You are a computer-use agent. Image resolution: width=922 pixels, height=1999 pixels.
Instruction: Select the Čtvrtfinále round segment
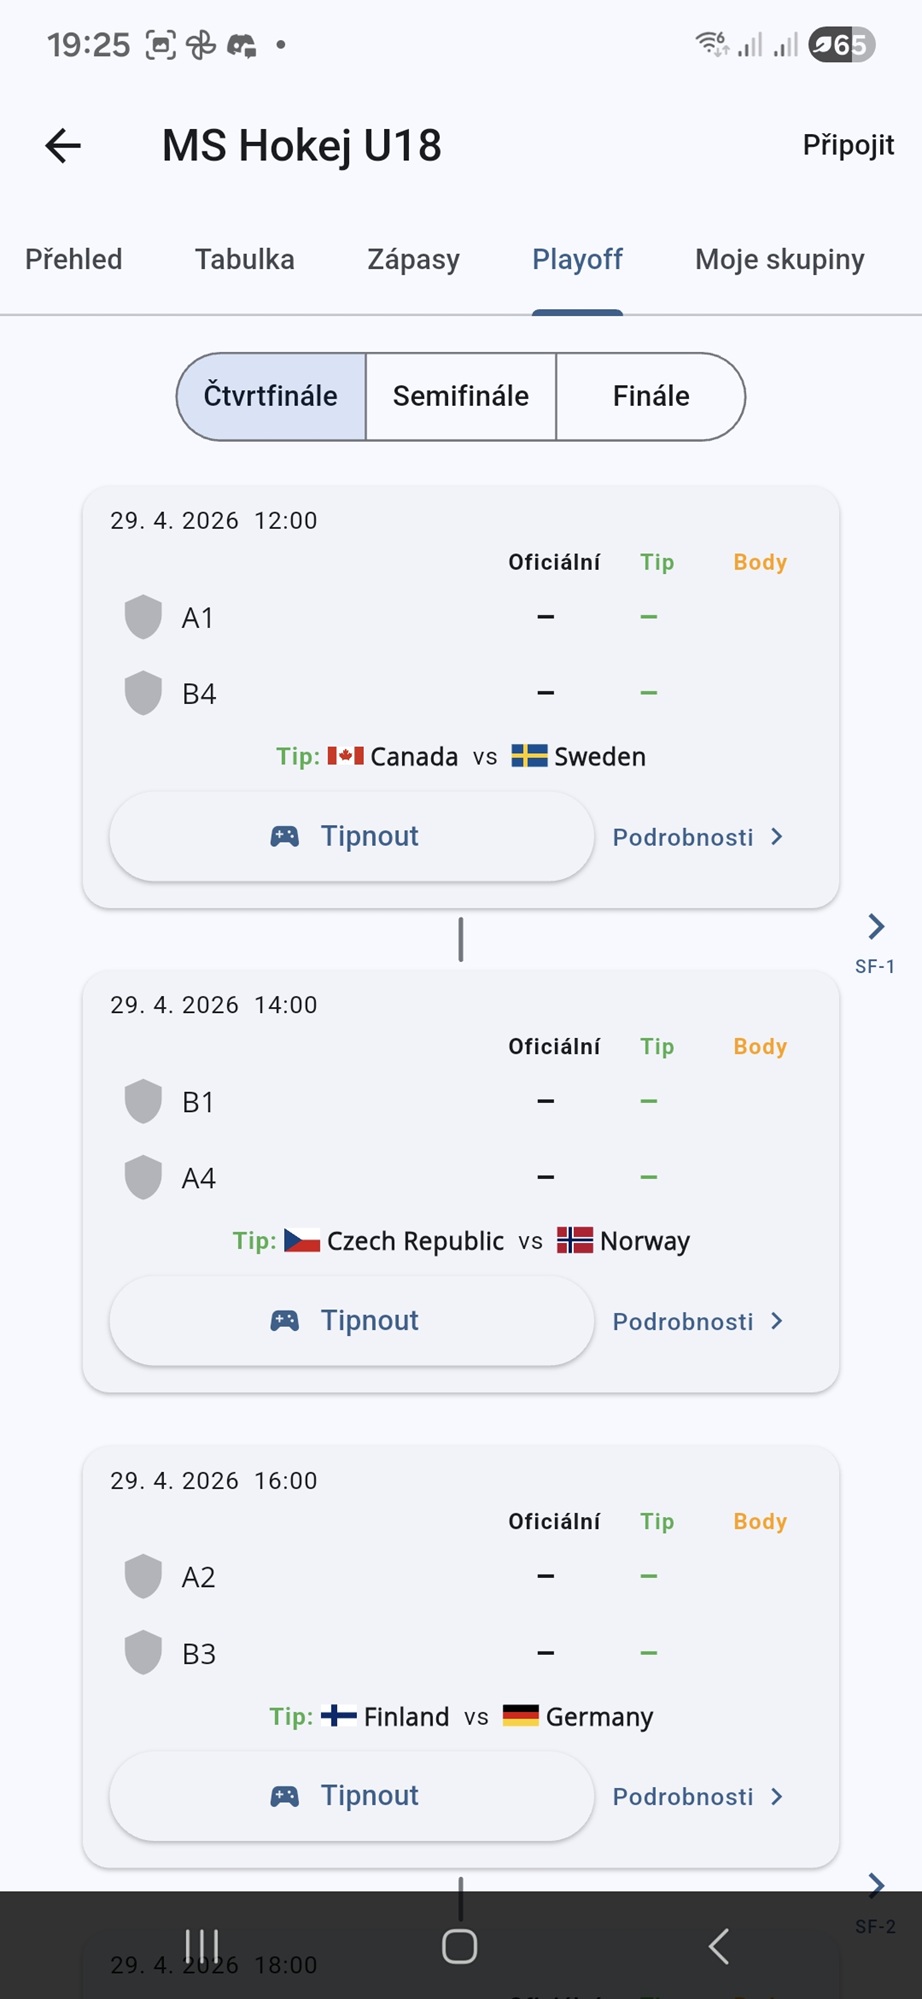(271, 396)
